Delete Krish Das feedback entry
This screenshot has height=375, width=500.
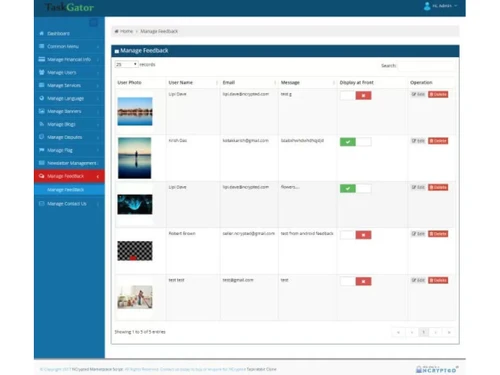(x=438, y=141)
